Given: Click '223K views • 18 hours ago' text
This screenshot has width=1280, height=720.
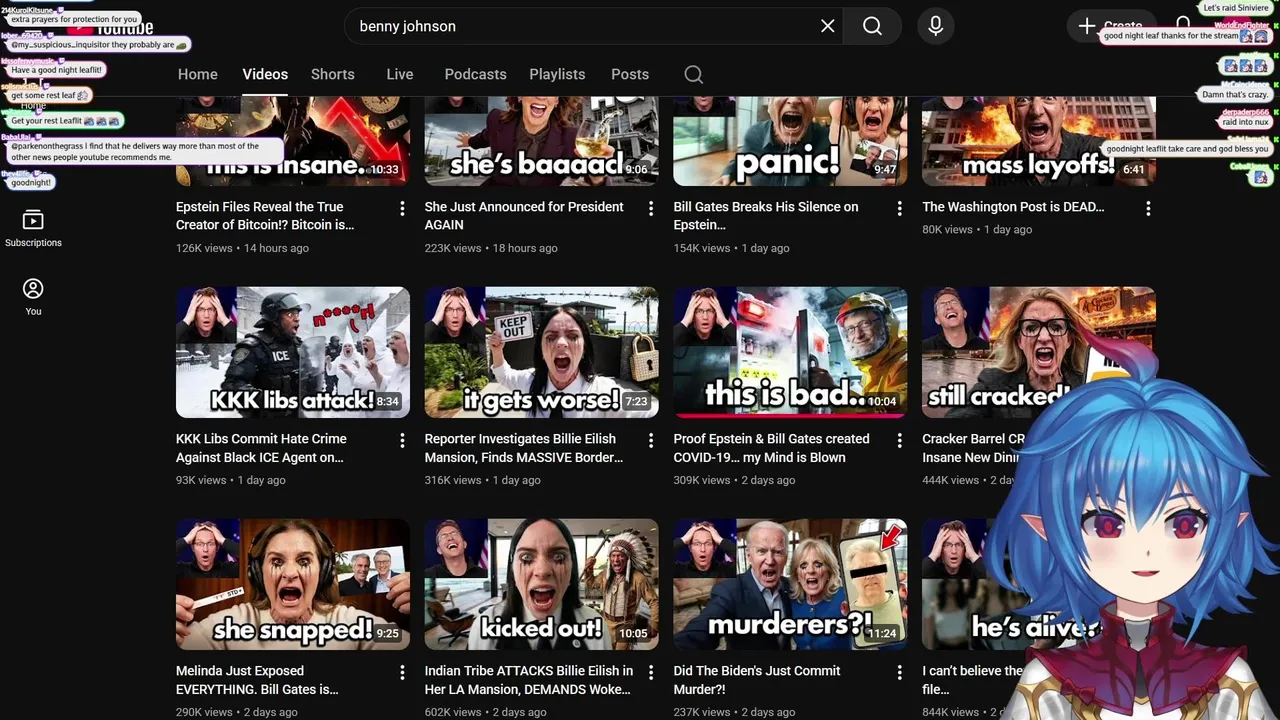Looking at the screenshot, I should pos(491,248).
